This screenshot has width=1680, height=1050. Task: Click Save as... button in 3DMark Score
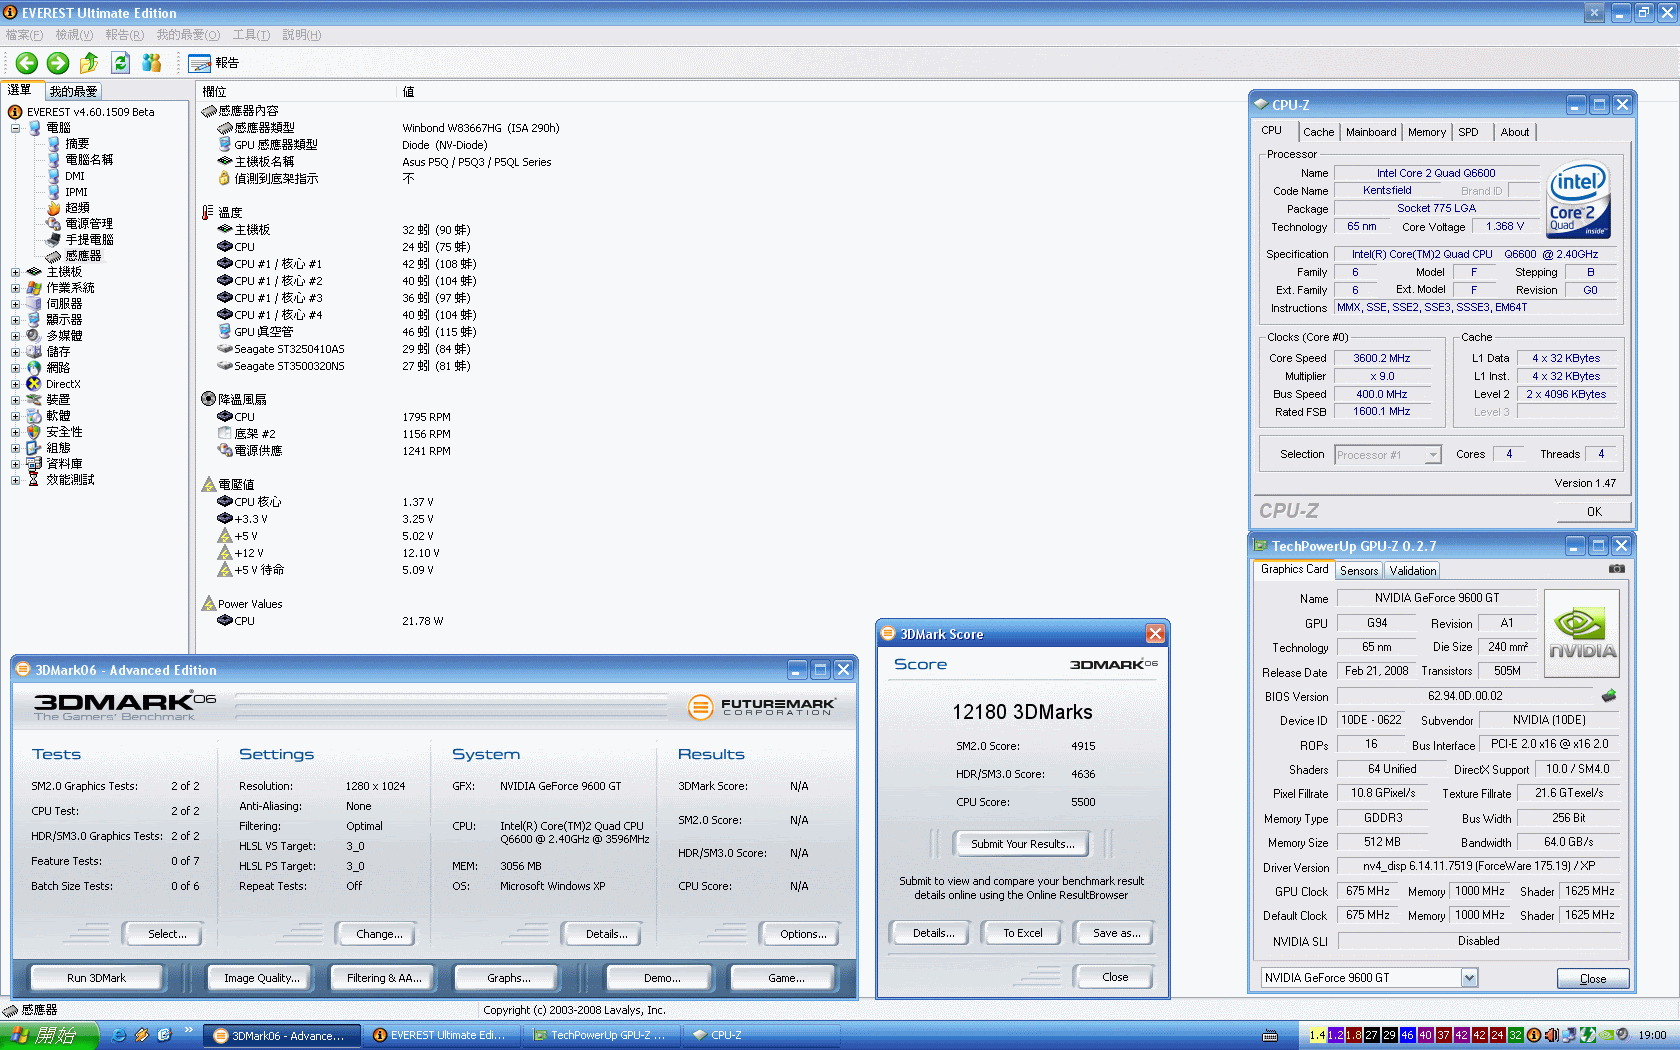pos(1116,933)
